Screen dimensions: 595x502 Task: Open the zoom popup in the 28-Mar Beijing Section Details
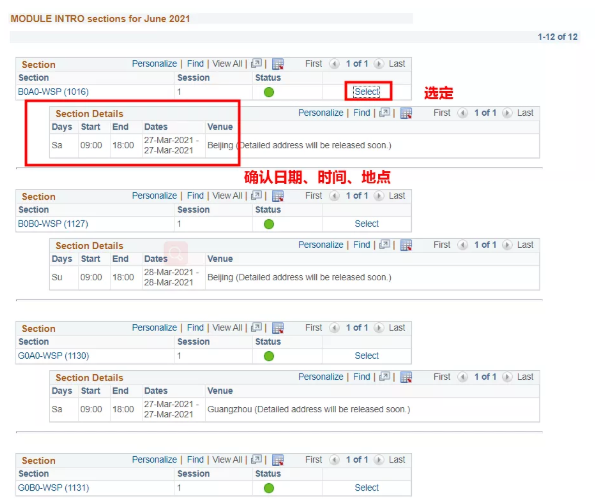click(x=384, y=244)
